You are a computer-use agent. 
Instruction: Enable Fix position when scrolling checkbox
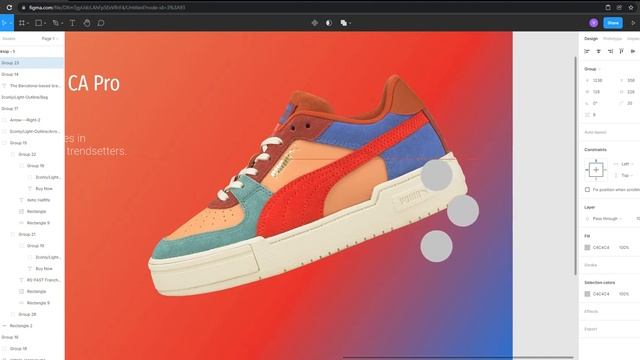click(x=587, y=189)
